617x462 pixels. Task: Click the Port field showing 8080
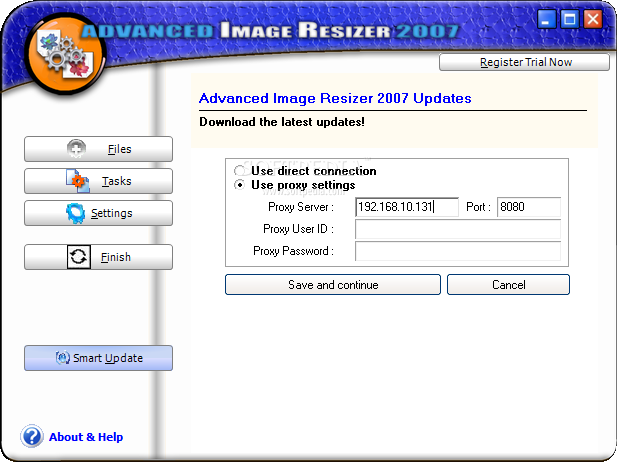tap(529, 207)
